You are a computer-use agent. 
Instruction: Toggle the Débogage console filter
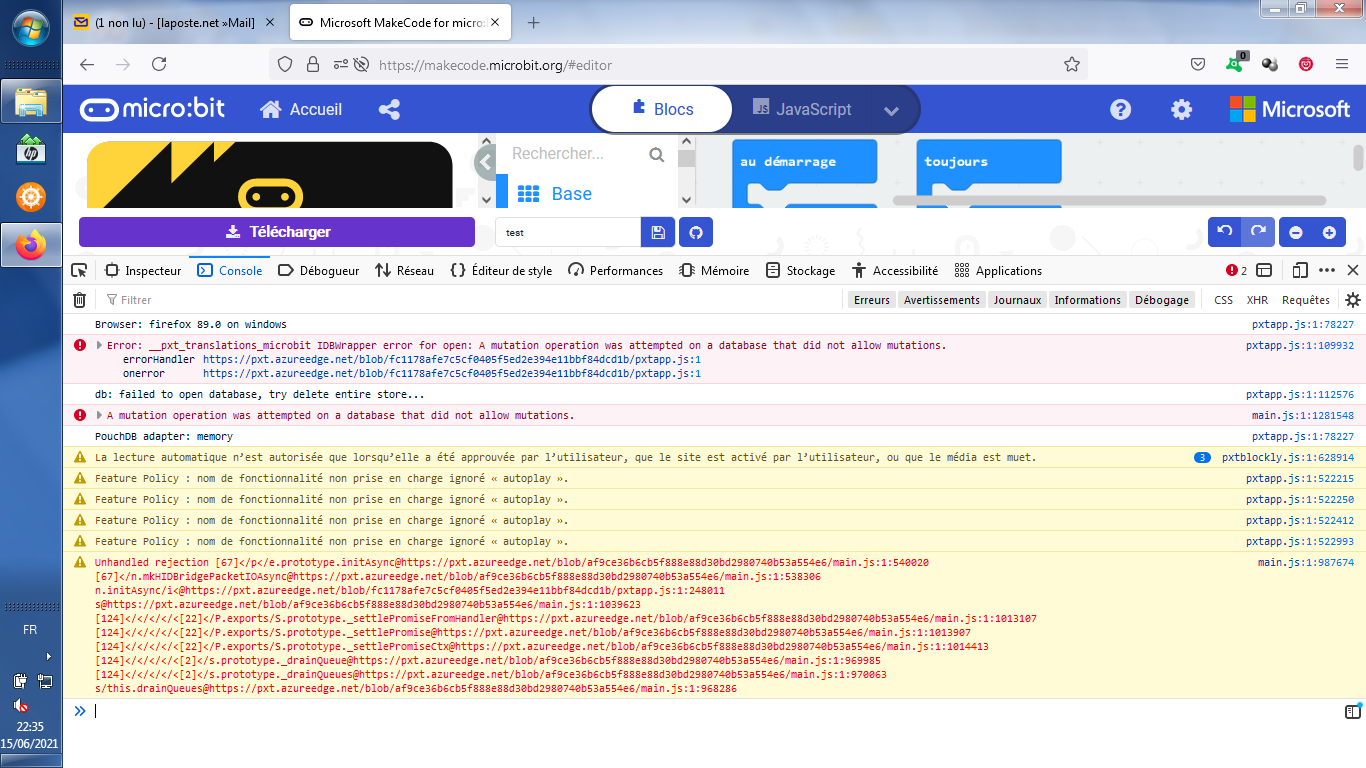coord(1162,300)
